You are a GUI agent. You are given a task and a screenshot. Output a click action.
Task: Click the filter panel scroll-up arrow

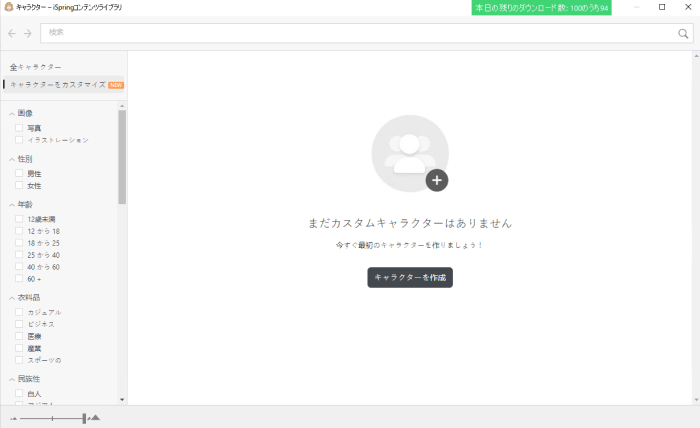pyautogui.click(x=122, y=106)
